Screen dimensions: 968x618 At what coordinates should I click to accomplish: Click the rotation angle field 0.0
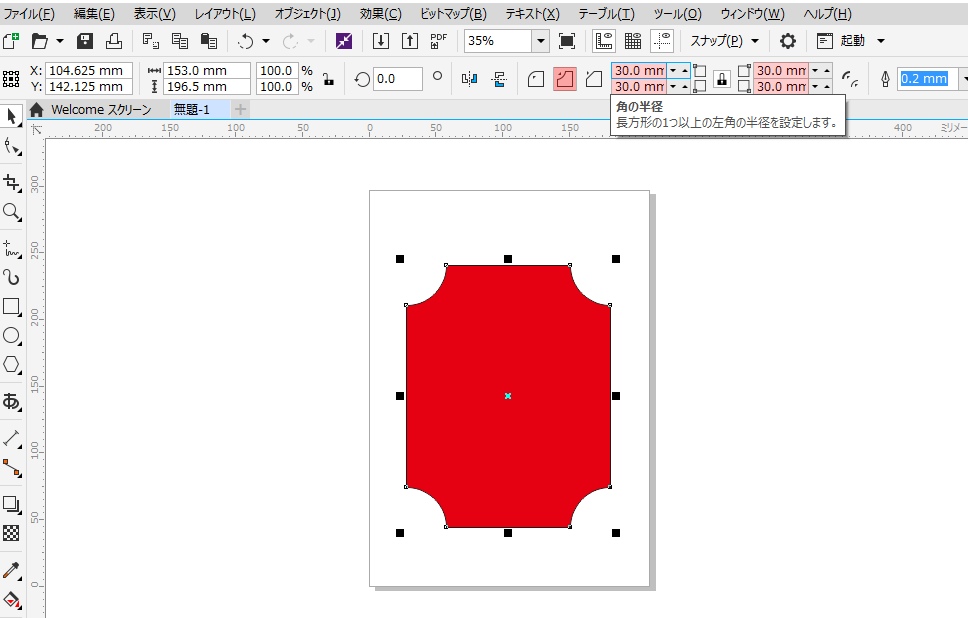(398, 78)
